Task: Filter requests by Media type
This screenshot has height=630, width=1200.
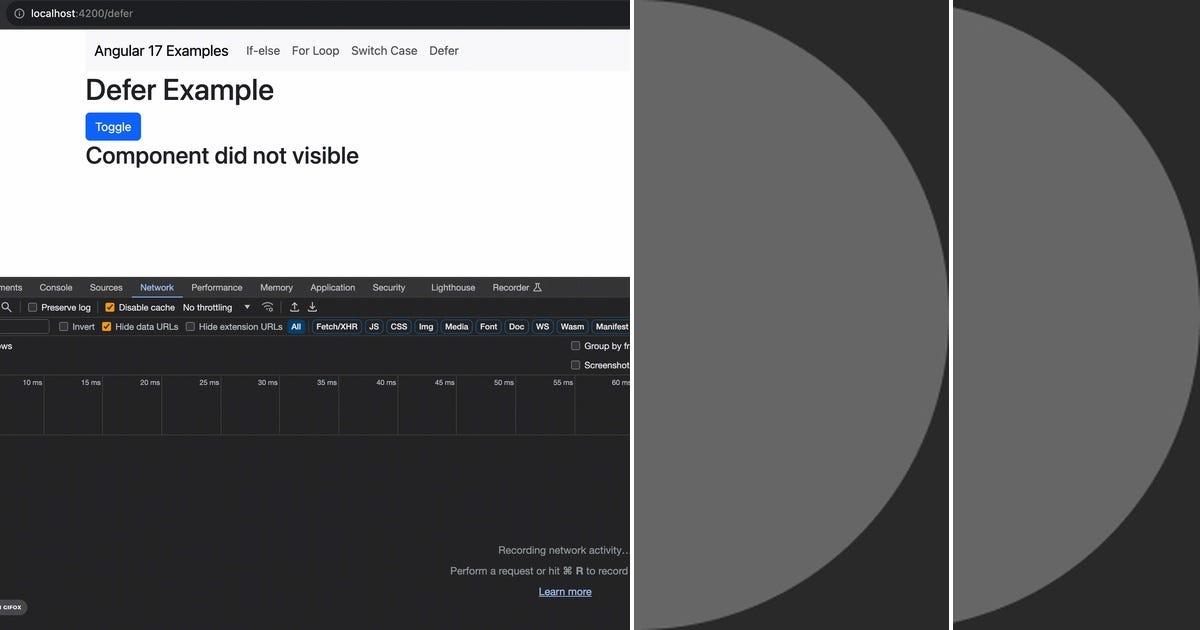Action: (457, 327)
